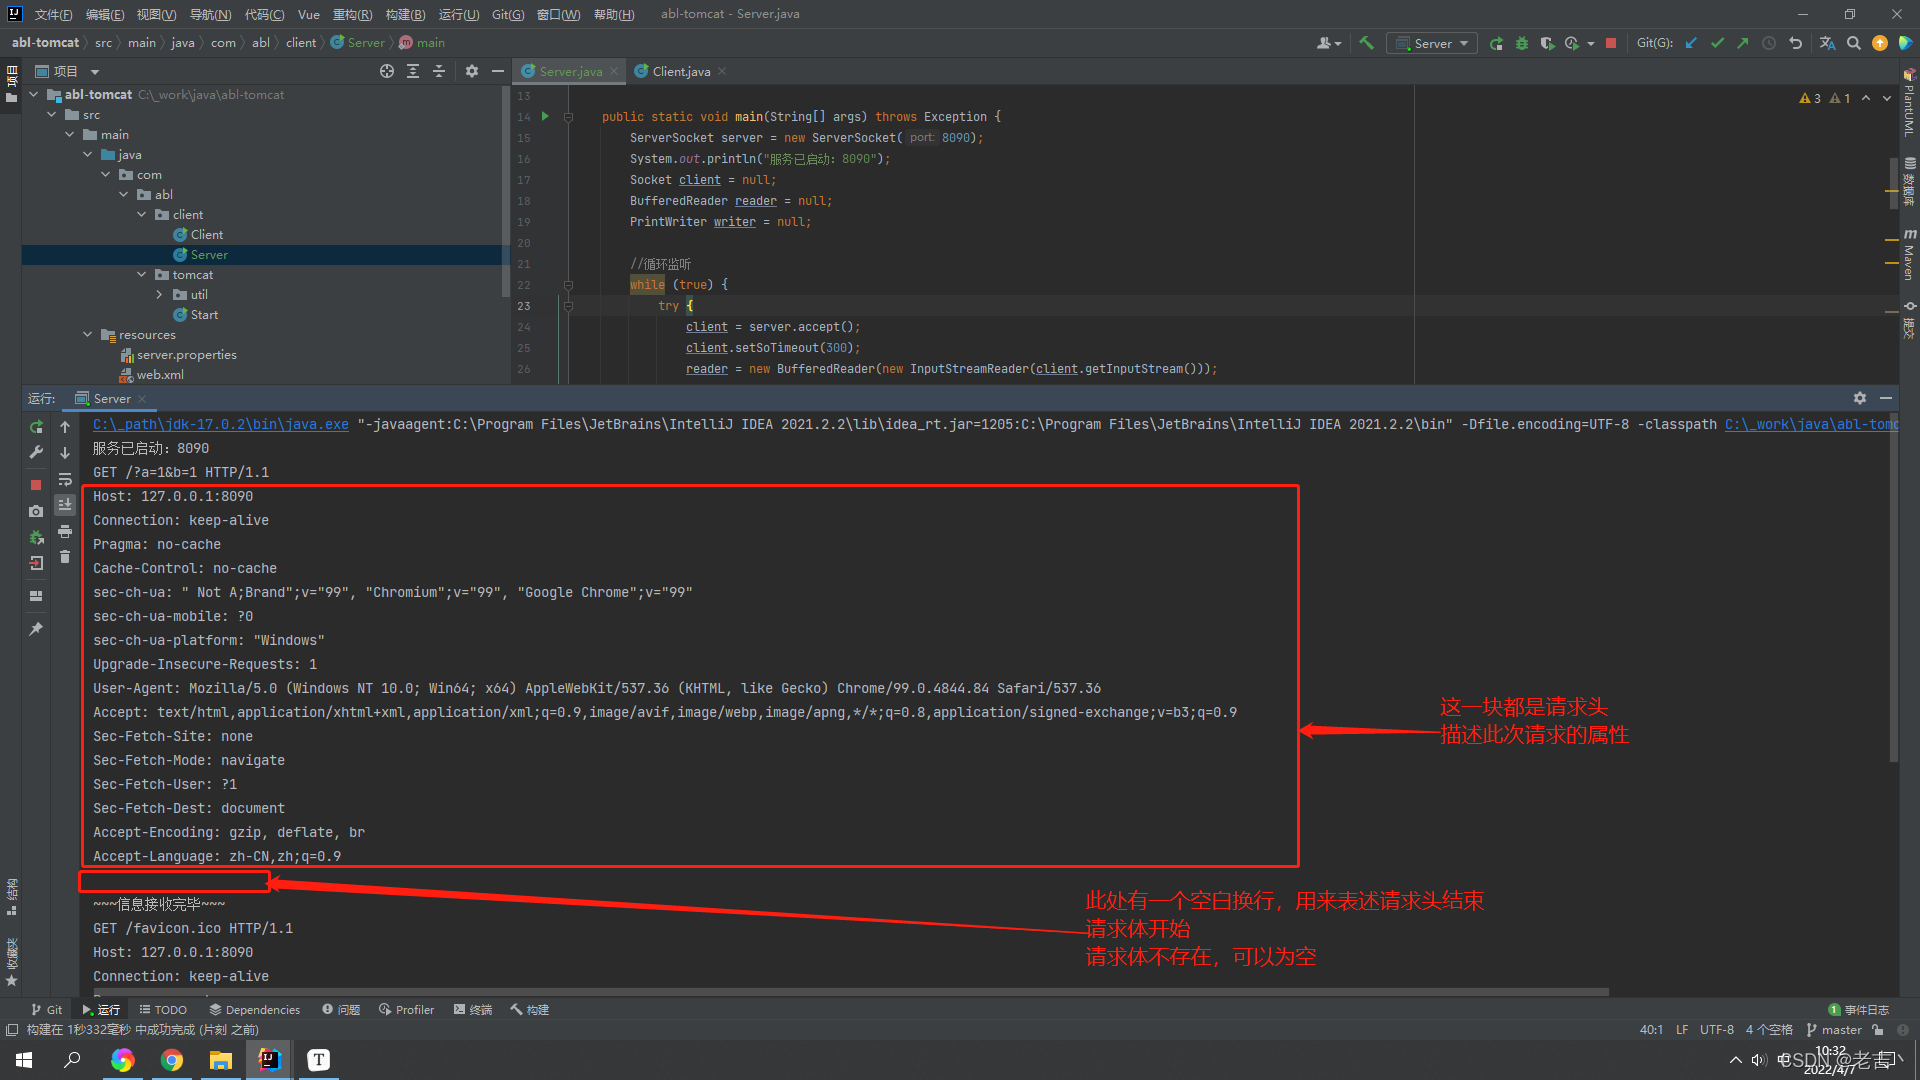Click the console horizontal scrollbar
Image resolution: width=1920 pixels, height=1080 pixels.
[850, 992]
